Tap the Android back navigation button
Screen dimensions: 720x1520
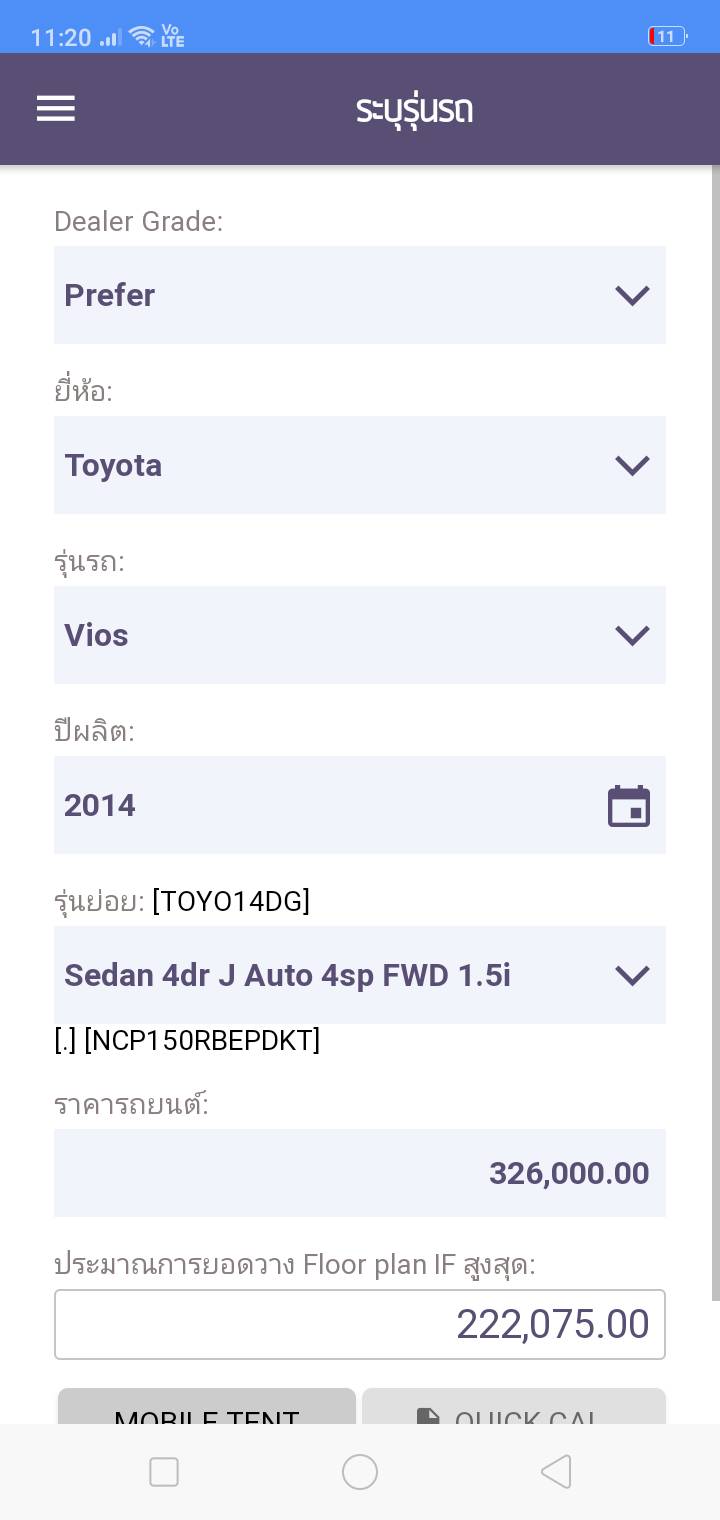click(556, 1472)
